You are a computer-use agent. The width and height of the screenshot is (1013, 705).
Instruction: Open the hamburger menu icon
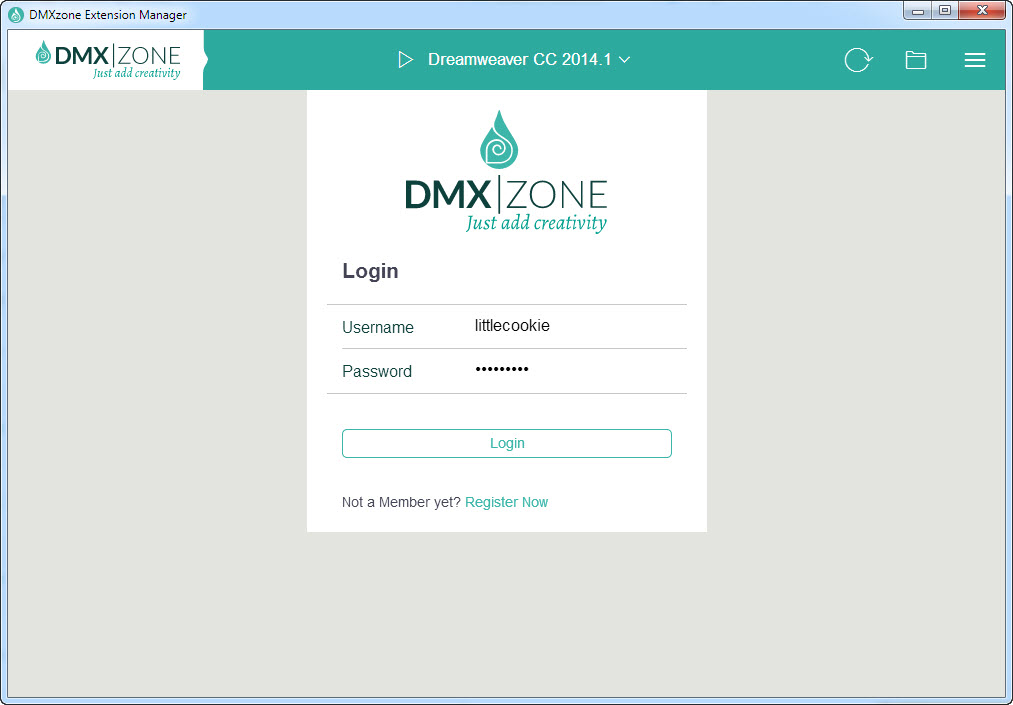[x=975, y=60]
